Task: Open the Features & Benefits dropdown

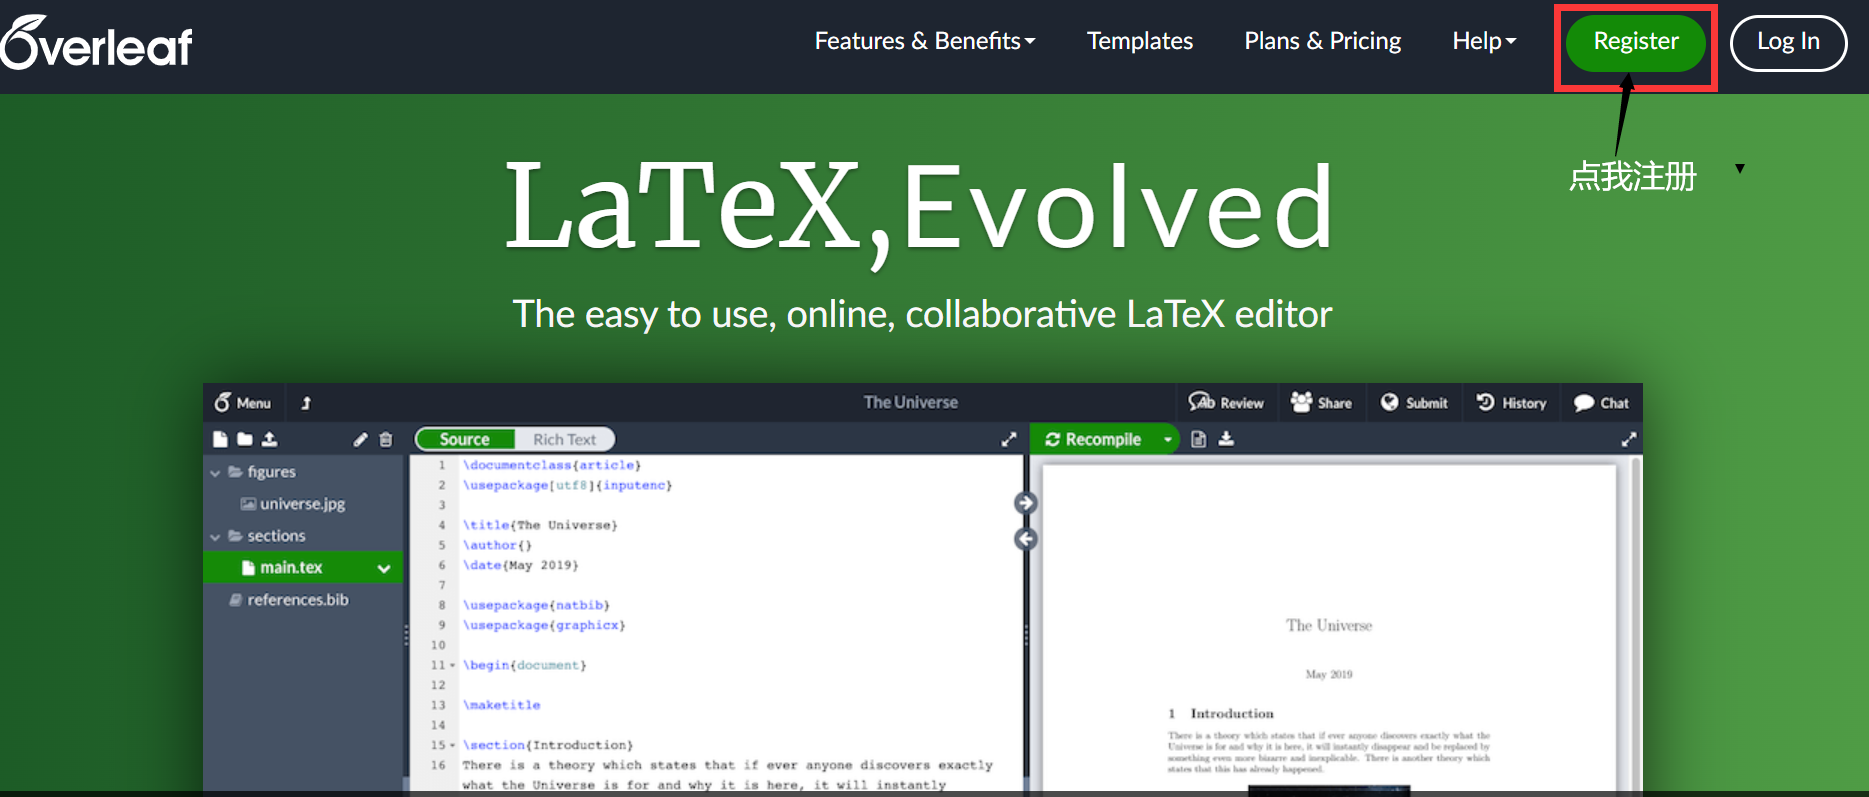Action: coord(925,41)
